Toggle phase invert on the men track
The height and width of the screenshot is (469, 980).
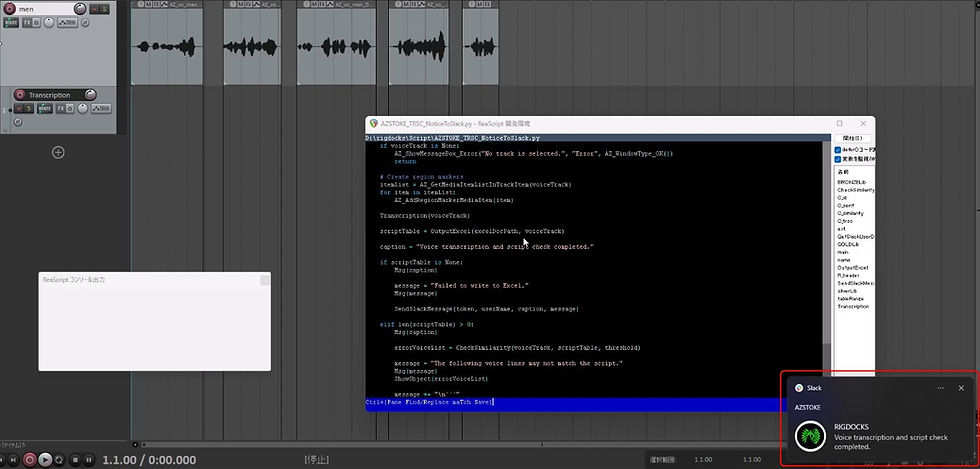tap(85, 23)
